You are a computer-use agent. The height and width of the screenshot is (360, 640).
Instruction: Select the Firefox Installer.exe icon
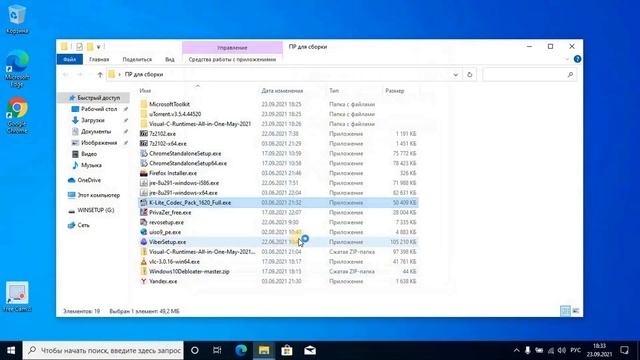144,173
